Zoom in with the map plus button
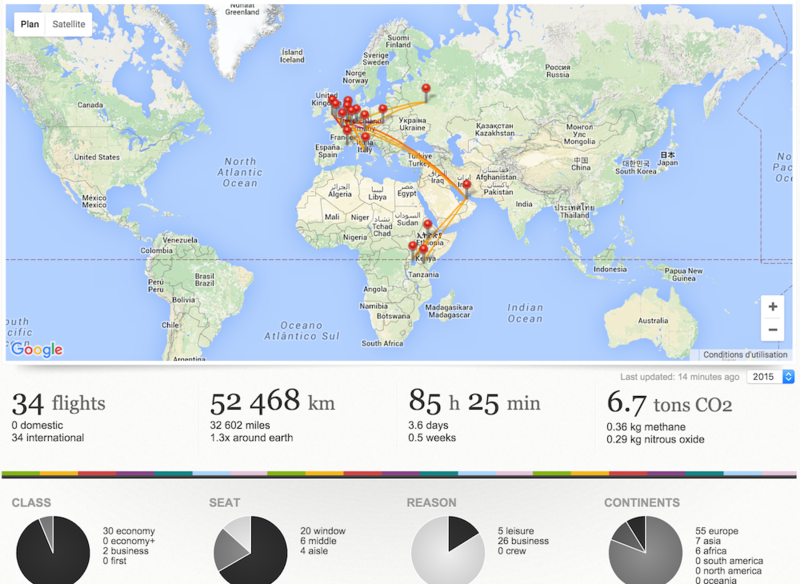The image size is (800, 584). click(x=772, y=307)
